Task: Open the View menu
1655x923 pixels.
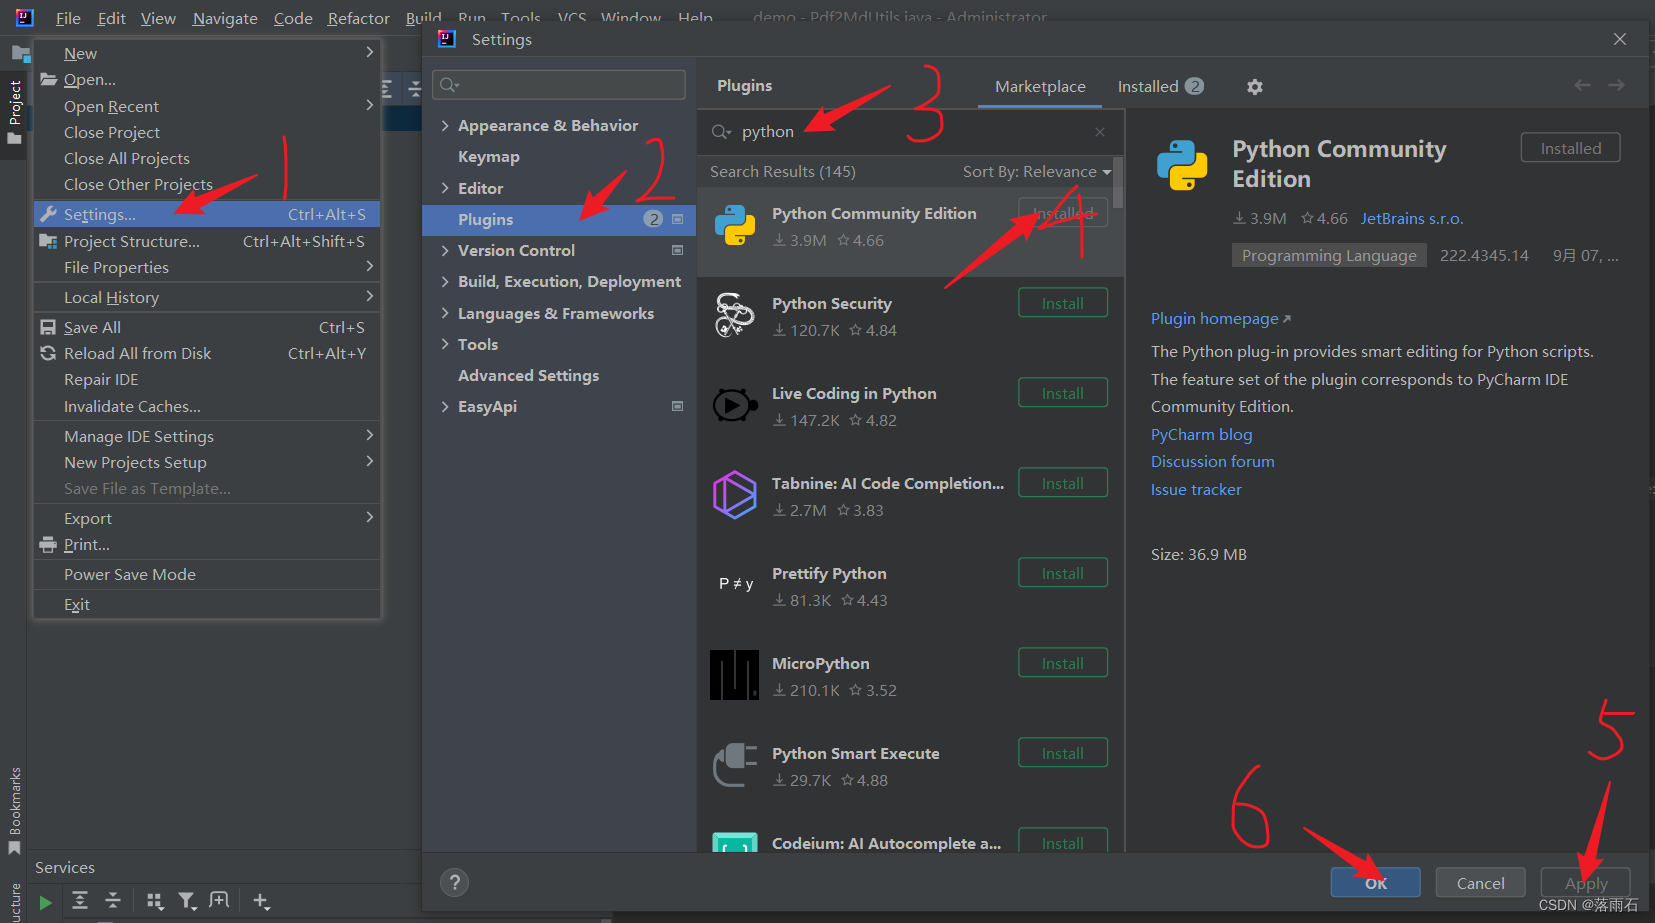Action: [x=158, y=18]
